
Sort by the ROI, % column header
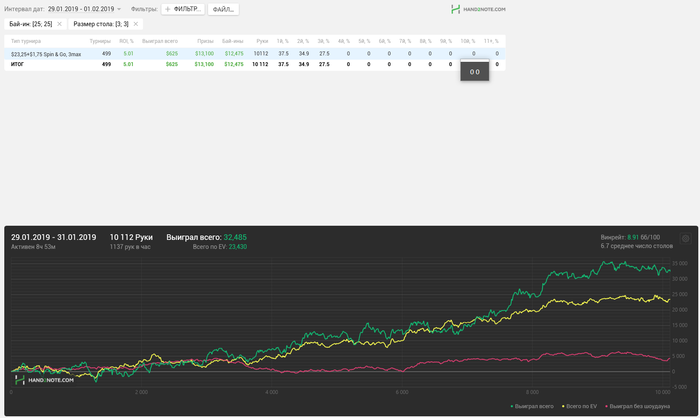tap(126, 41)
